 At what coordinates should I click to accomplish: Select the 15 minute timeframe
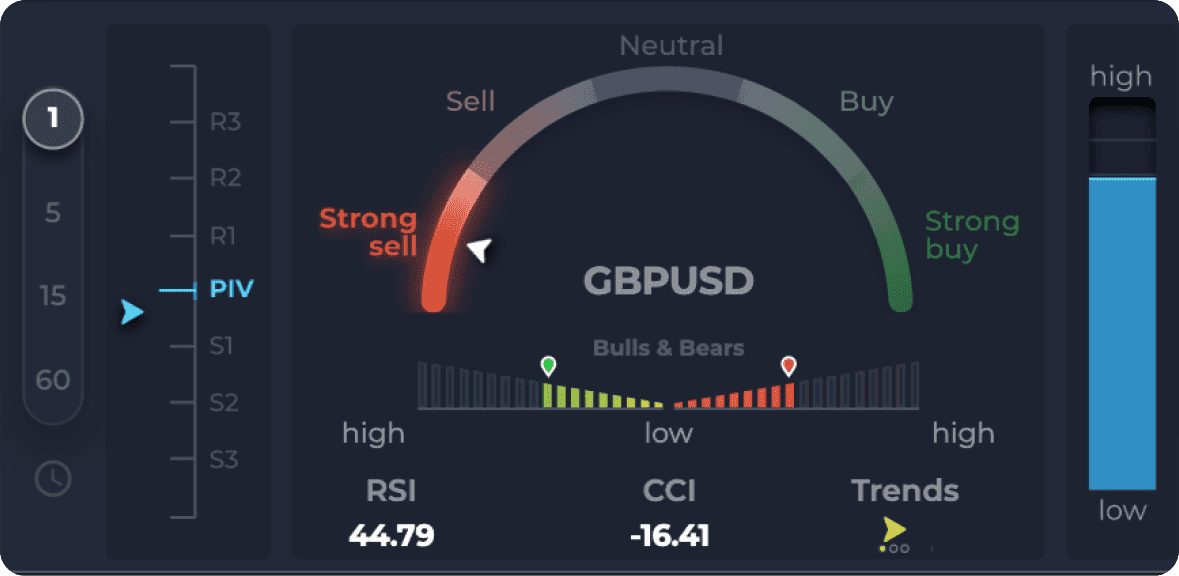[53, 296]
